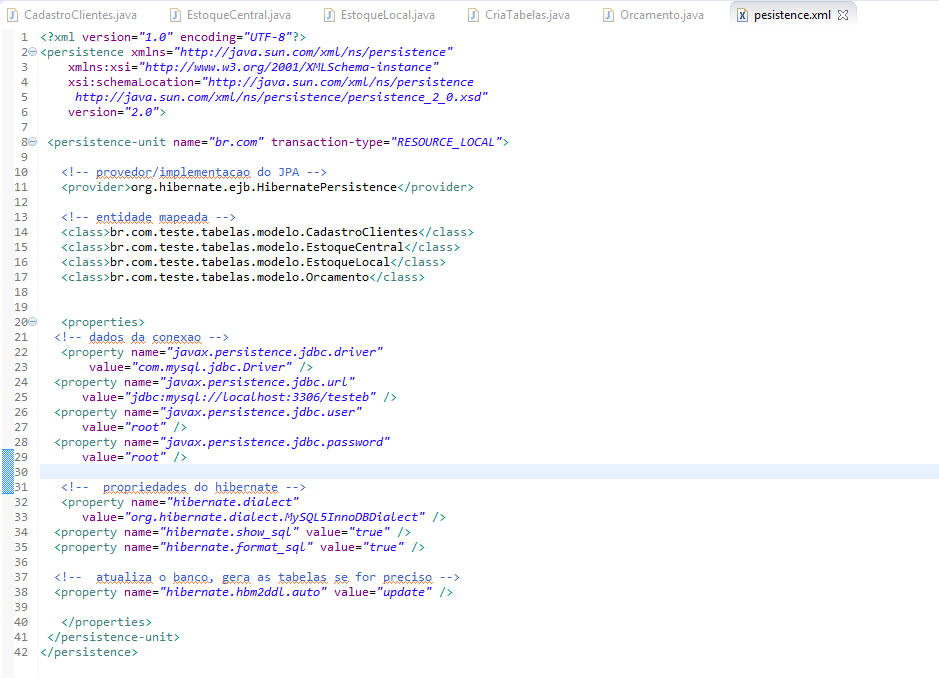Click value="root" on line 27
939x678 pixels.
[124, 427]
